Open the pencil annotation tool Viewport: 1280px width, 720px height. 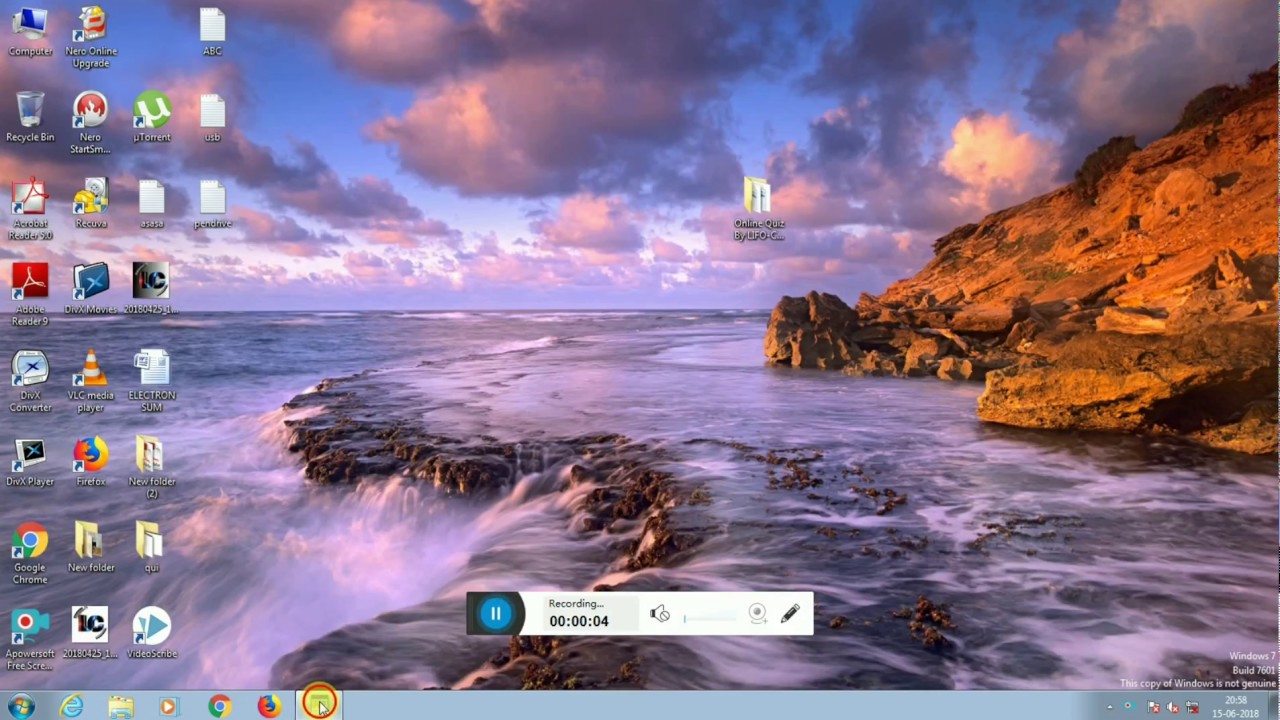(790, 613)
